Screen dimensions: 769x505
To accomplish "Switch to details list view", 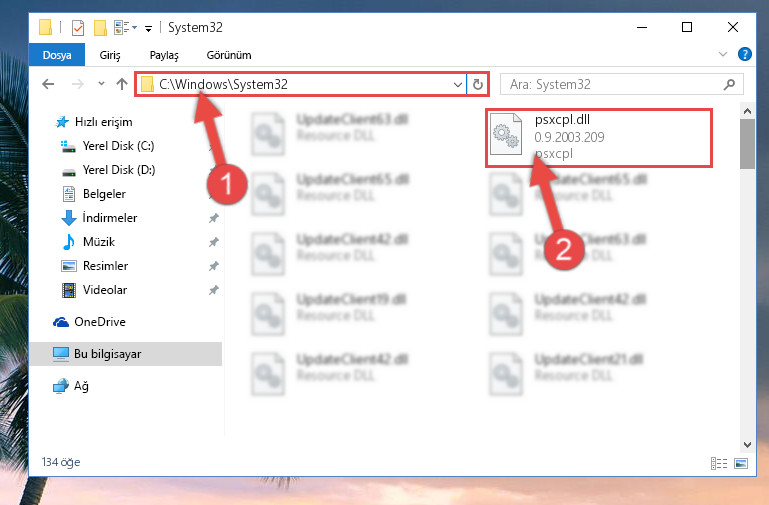I will coord(719,463).
